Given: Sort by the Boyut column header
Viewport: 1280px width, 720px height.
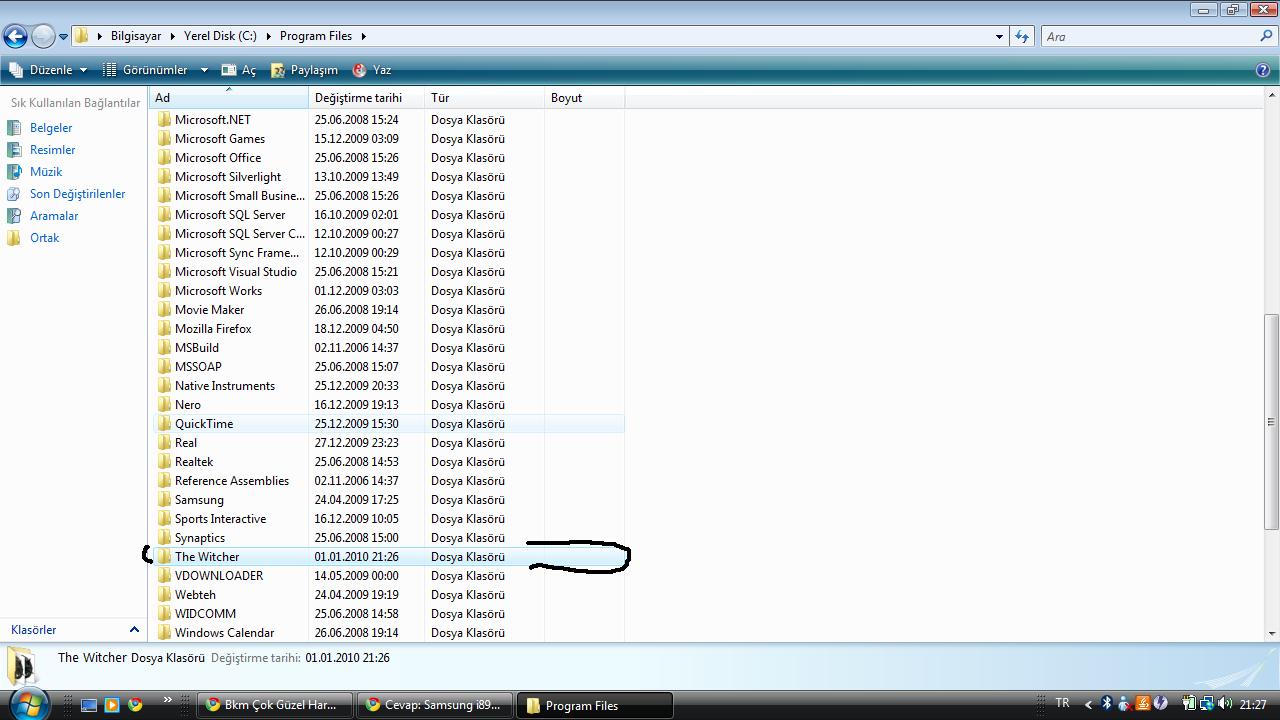Looking at the screenshot, I should (585, 98).
